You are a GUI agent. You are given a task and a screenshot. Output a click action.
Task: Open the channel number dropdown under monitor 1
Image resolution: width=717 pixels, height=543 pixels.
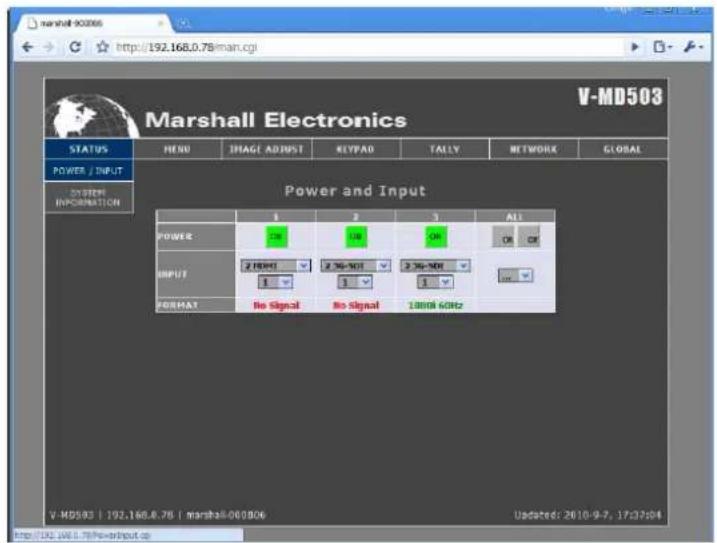275,282
